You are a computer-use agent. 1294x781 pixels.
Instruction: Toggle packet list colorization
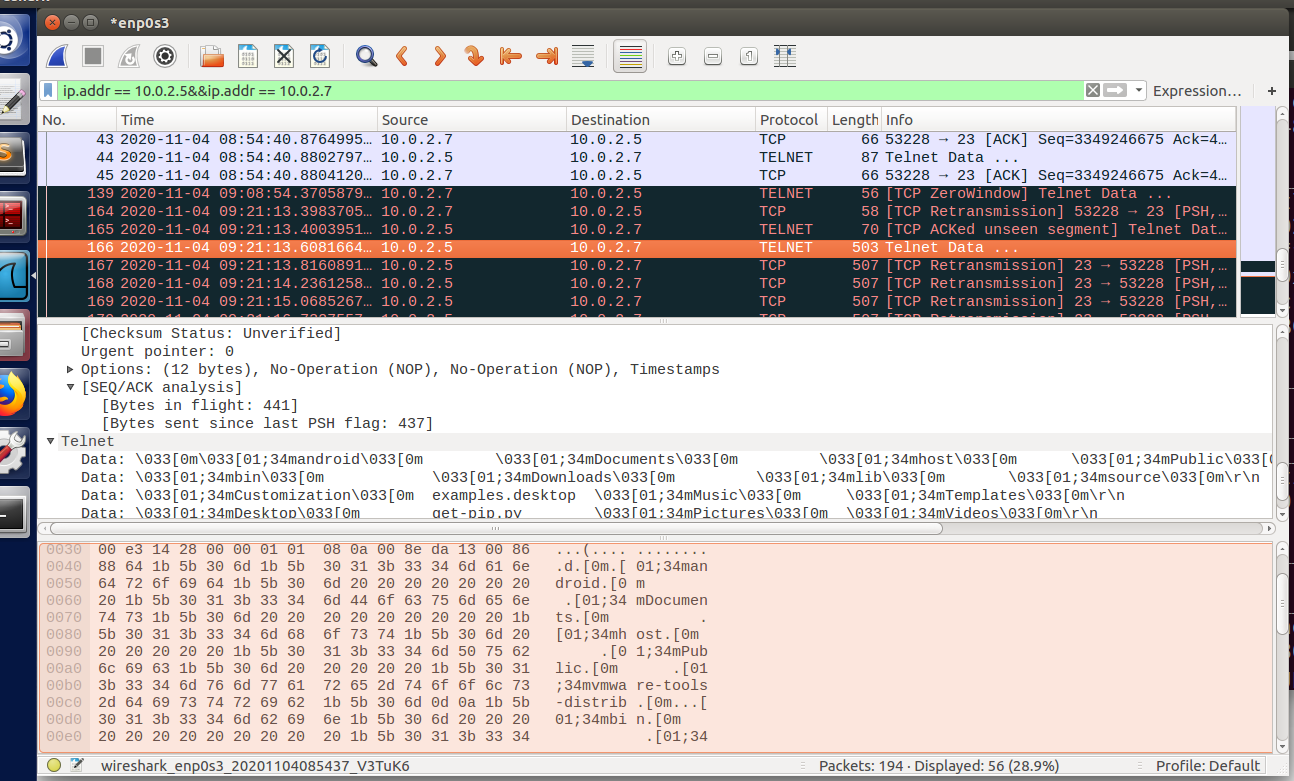(630, 56)
